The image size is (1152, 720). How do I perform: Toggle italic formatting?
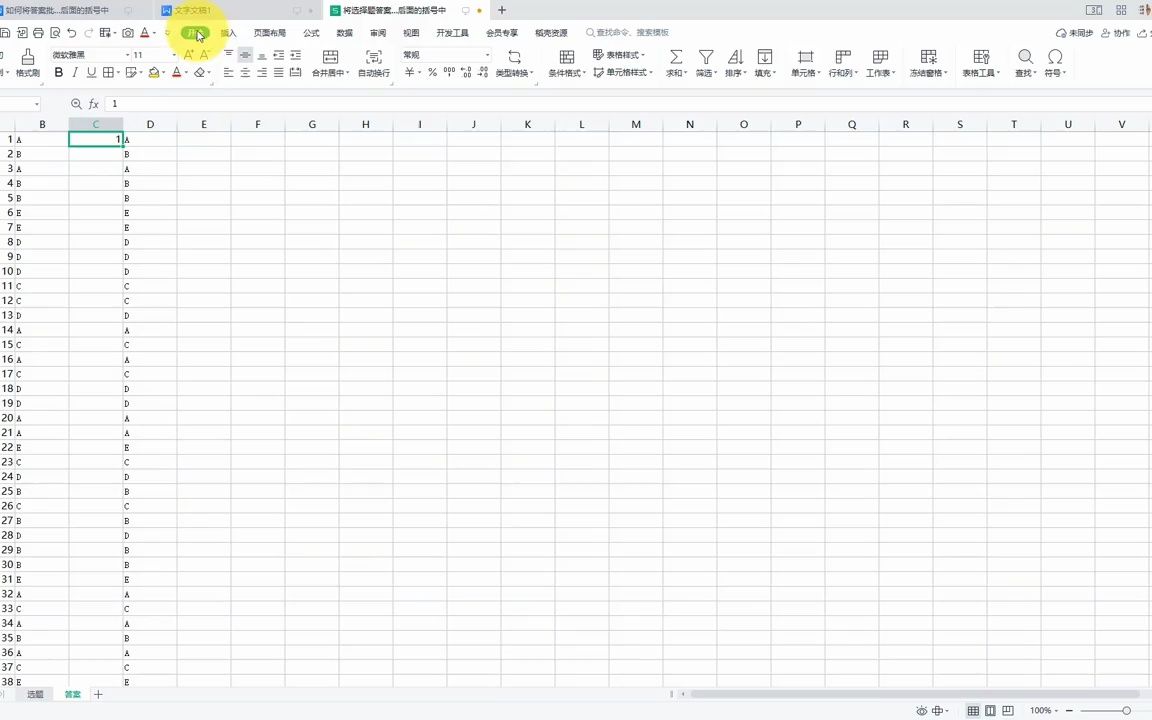click(x=75, y=72)
